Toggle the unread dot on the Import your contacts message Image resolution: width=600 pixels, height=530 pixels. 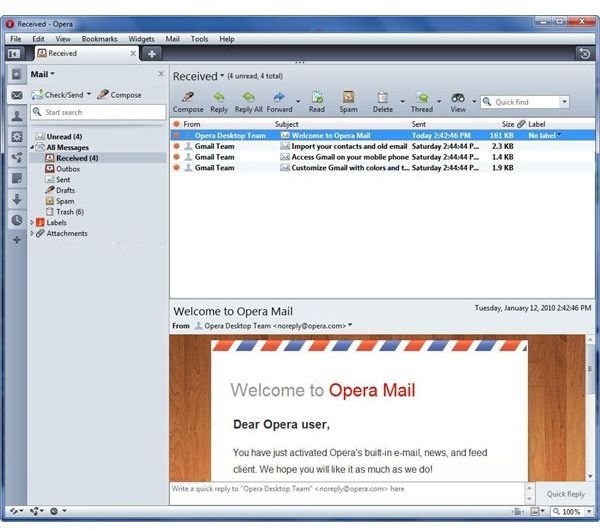[x=176, y=146]
